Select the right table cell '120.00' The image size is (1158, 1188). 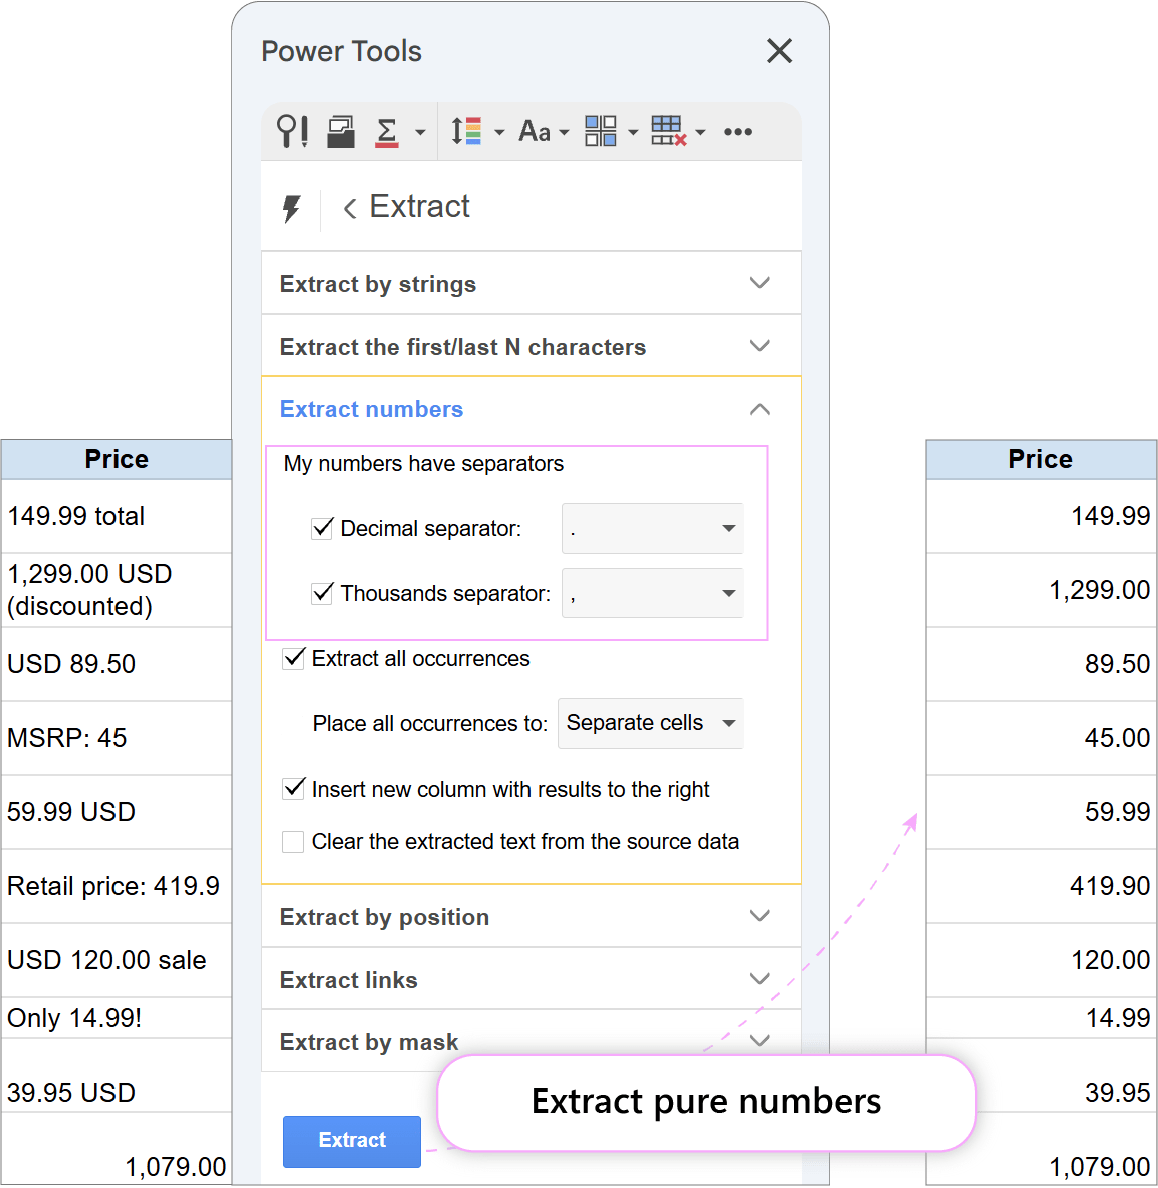pos(1041,960)
